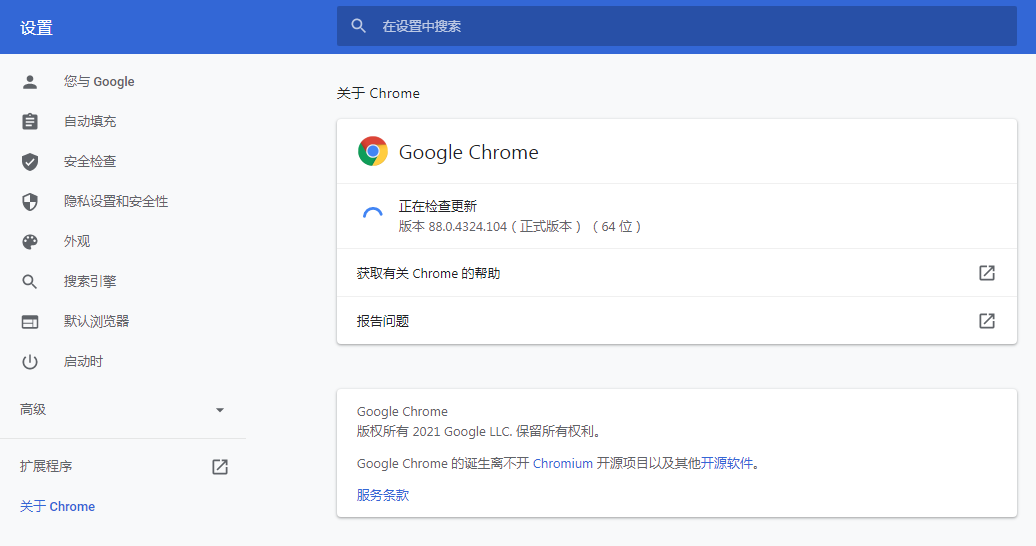Click the person icon beside 您与 Google
The image size is (1036, 546).
click(x=30, y=82)
